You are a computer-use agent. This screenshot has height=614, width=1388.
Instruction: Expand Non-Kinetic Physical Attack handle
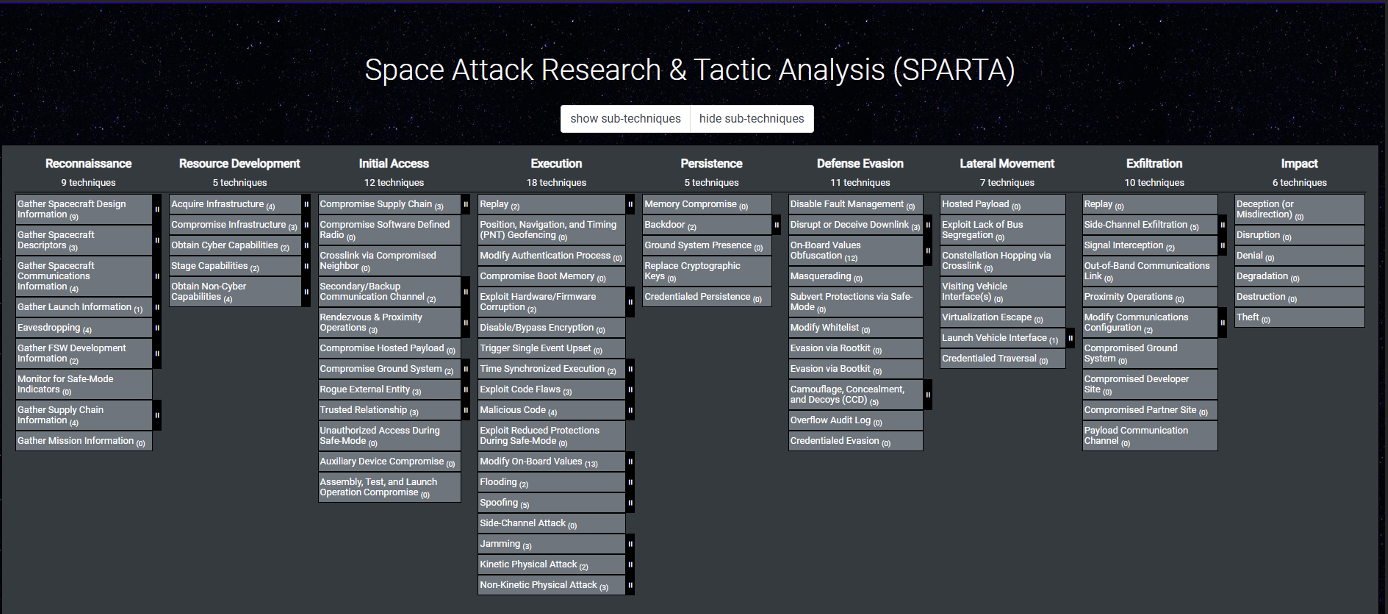[x=630, y=585]
